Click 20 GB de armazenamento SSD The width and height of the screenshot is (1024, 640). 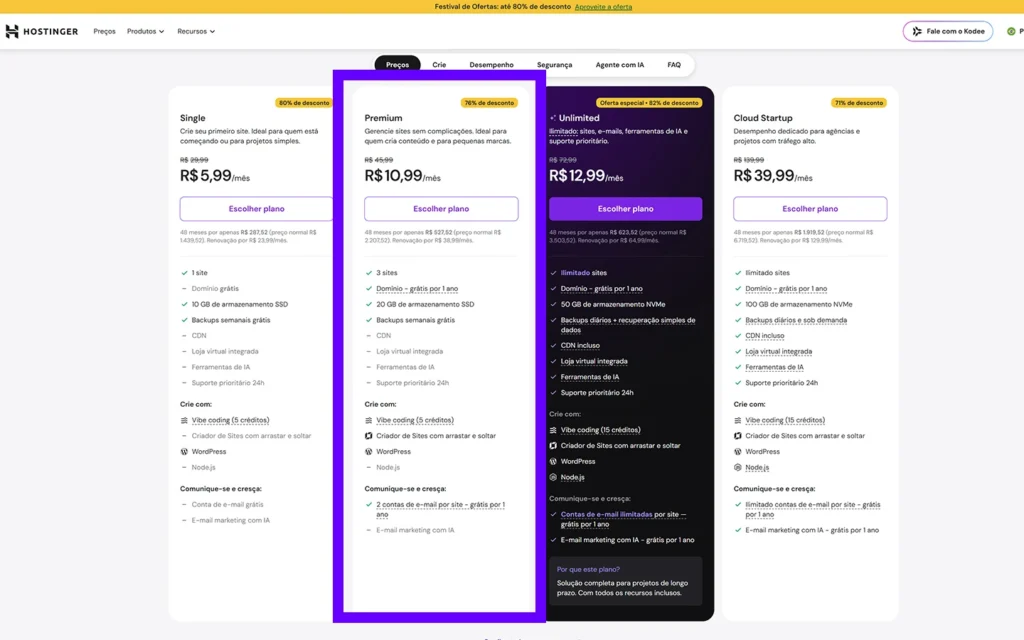click(424, 304)
